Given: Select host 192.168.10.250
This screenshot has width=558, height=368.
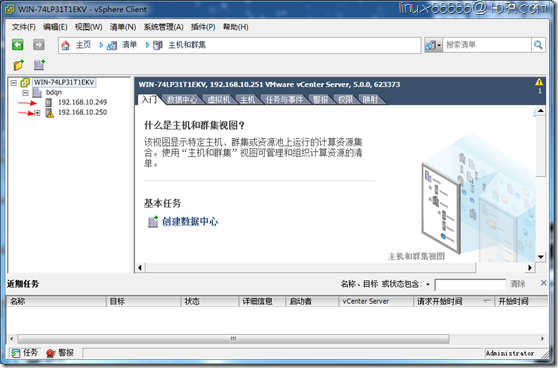Looking at the screenshot, I should click(82, 112).
